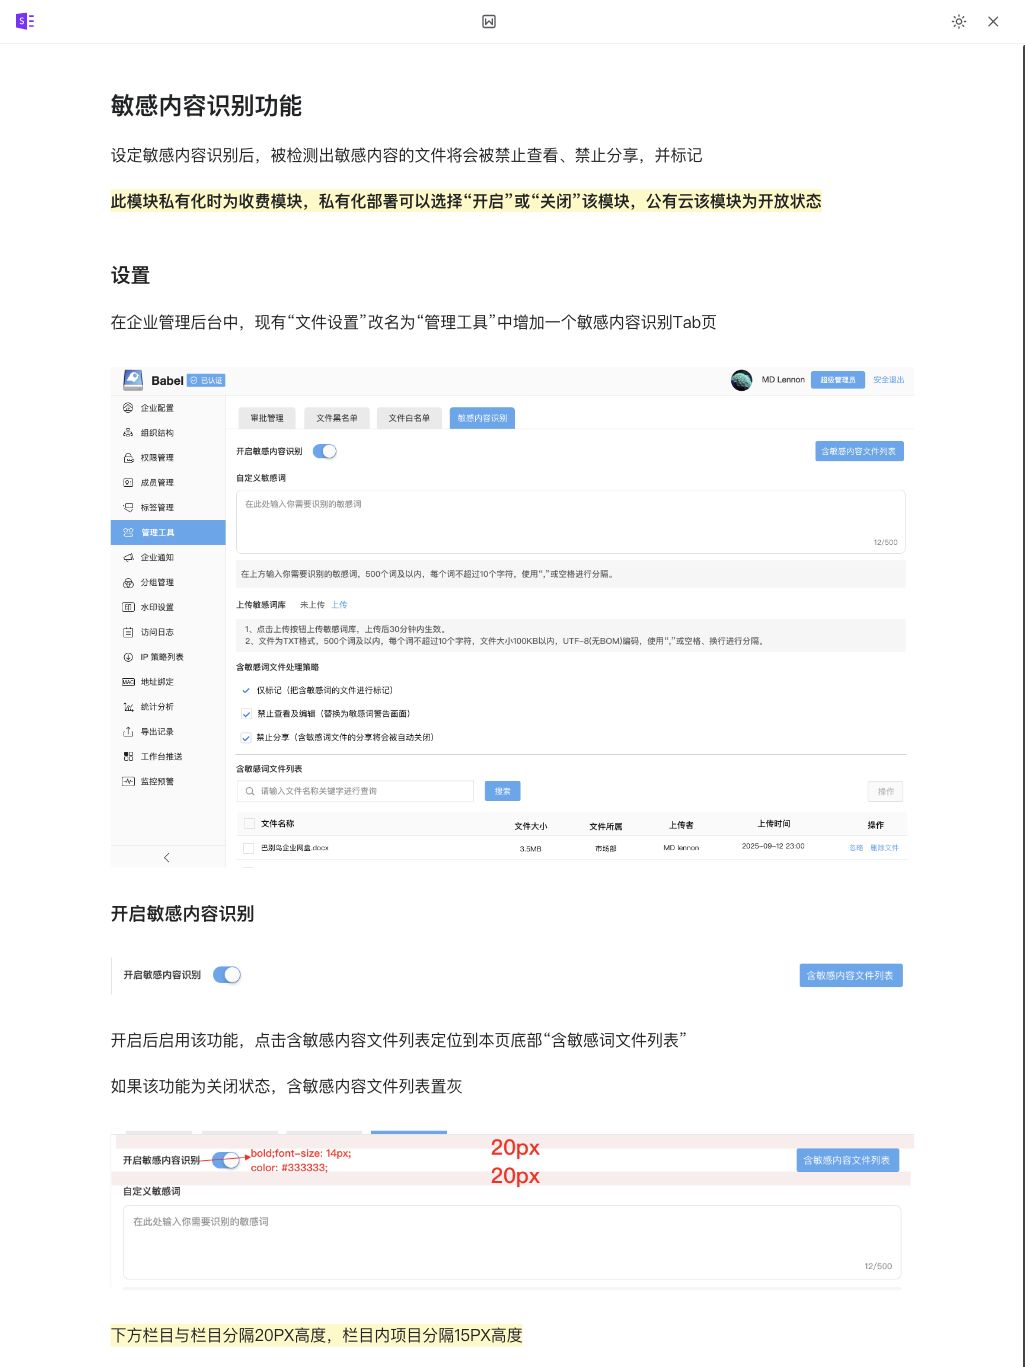Toggle the light/dark theme sun icon
The height and width of the screenshot is (1367, 1025).
click(x=959, y=21)
